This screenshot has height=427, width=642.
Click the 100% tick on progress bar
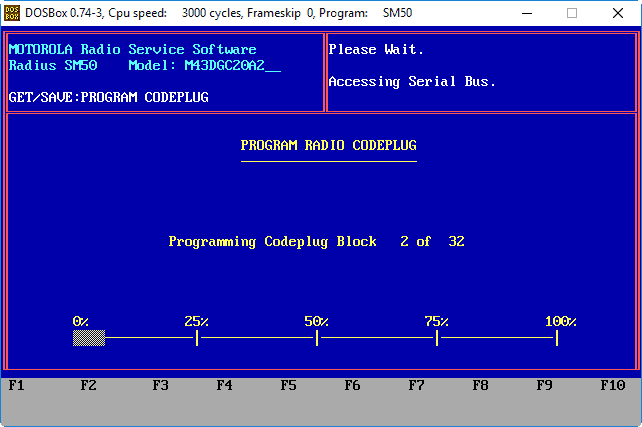pos(557,338)
